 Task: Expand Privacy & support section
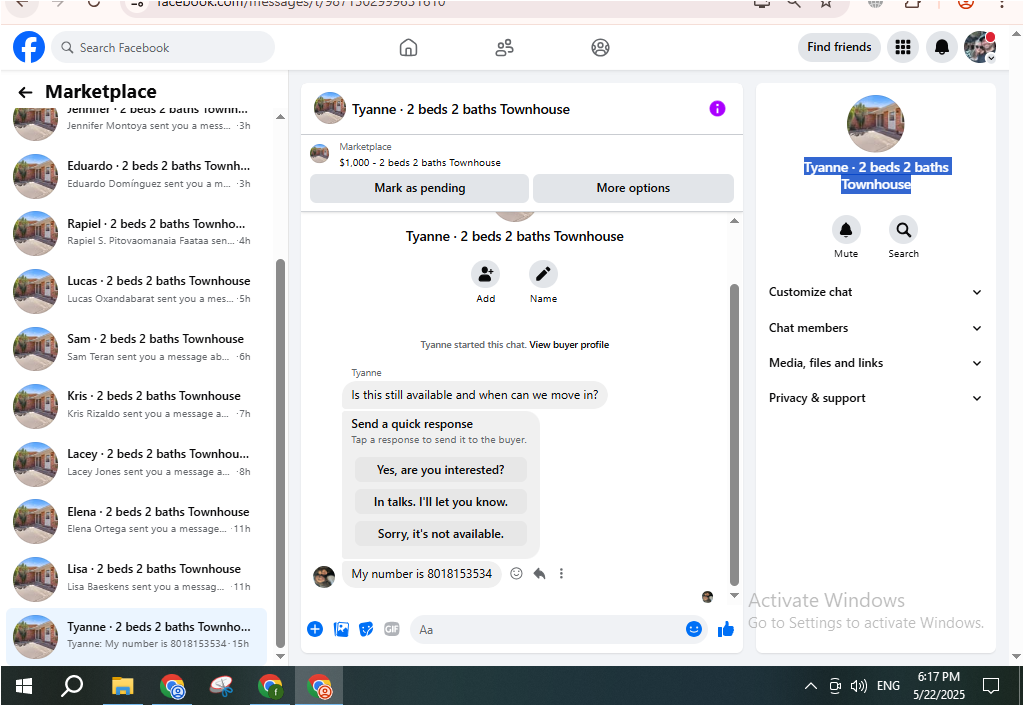click(x=875, y=398)
